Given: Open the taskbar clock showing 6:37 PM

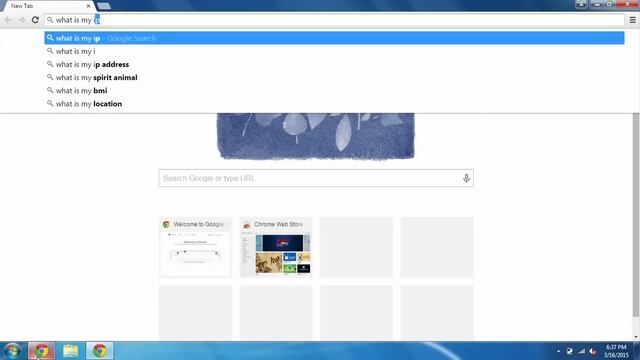Looking at the screenshot, I should tap(616, 351).
